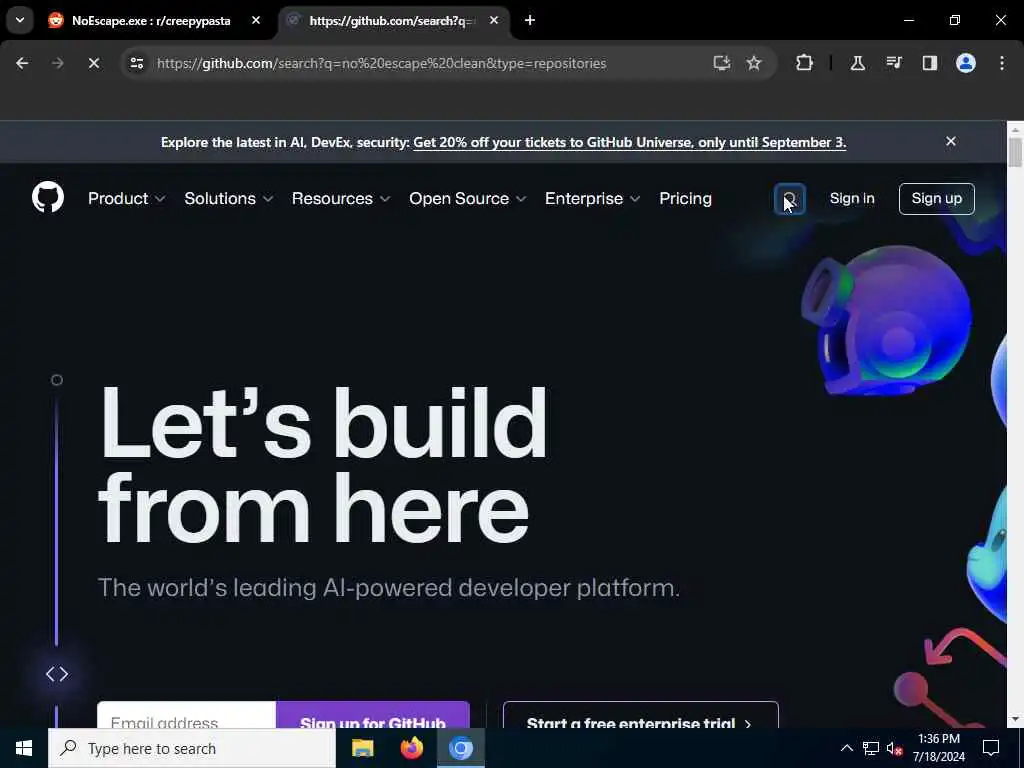View site information icon in address bar
1024x768 pixels.
tap(136, 63)
